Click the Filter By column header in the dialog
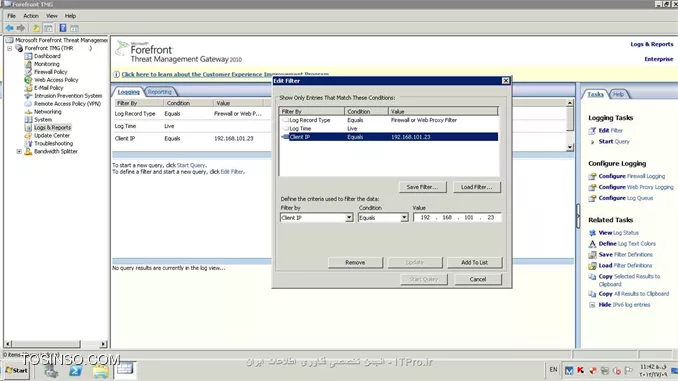678x381 pixels. click(311, 111)
